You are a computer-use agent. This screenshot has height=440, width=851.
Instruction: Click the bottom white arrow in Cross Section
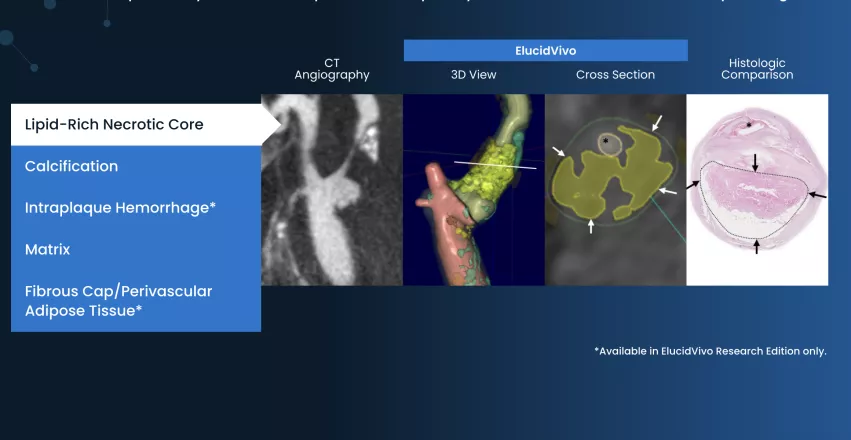coord(591,226)
